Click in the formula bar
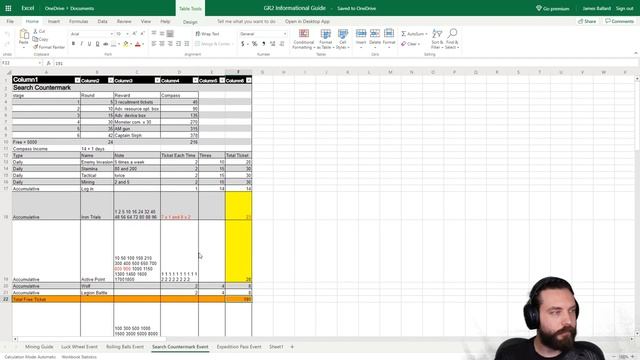 point(343,63)
